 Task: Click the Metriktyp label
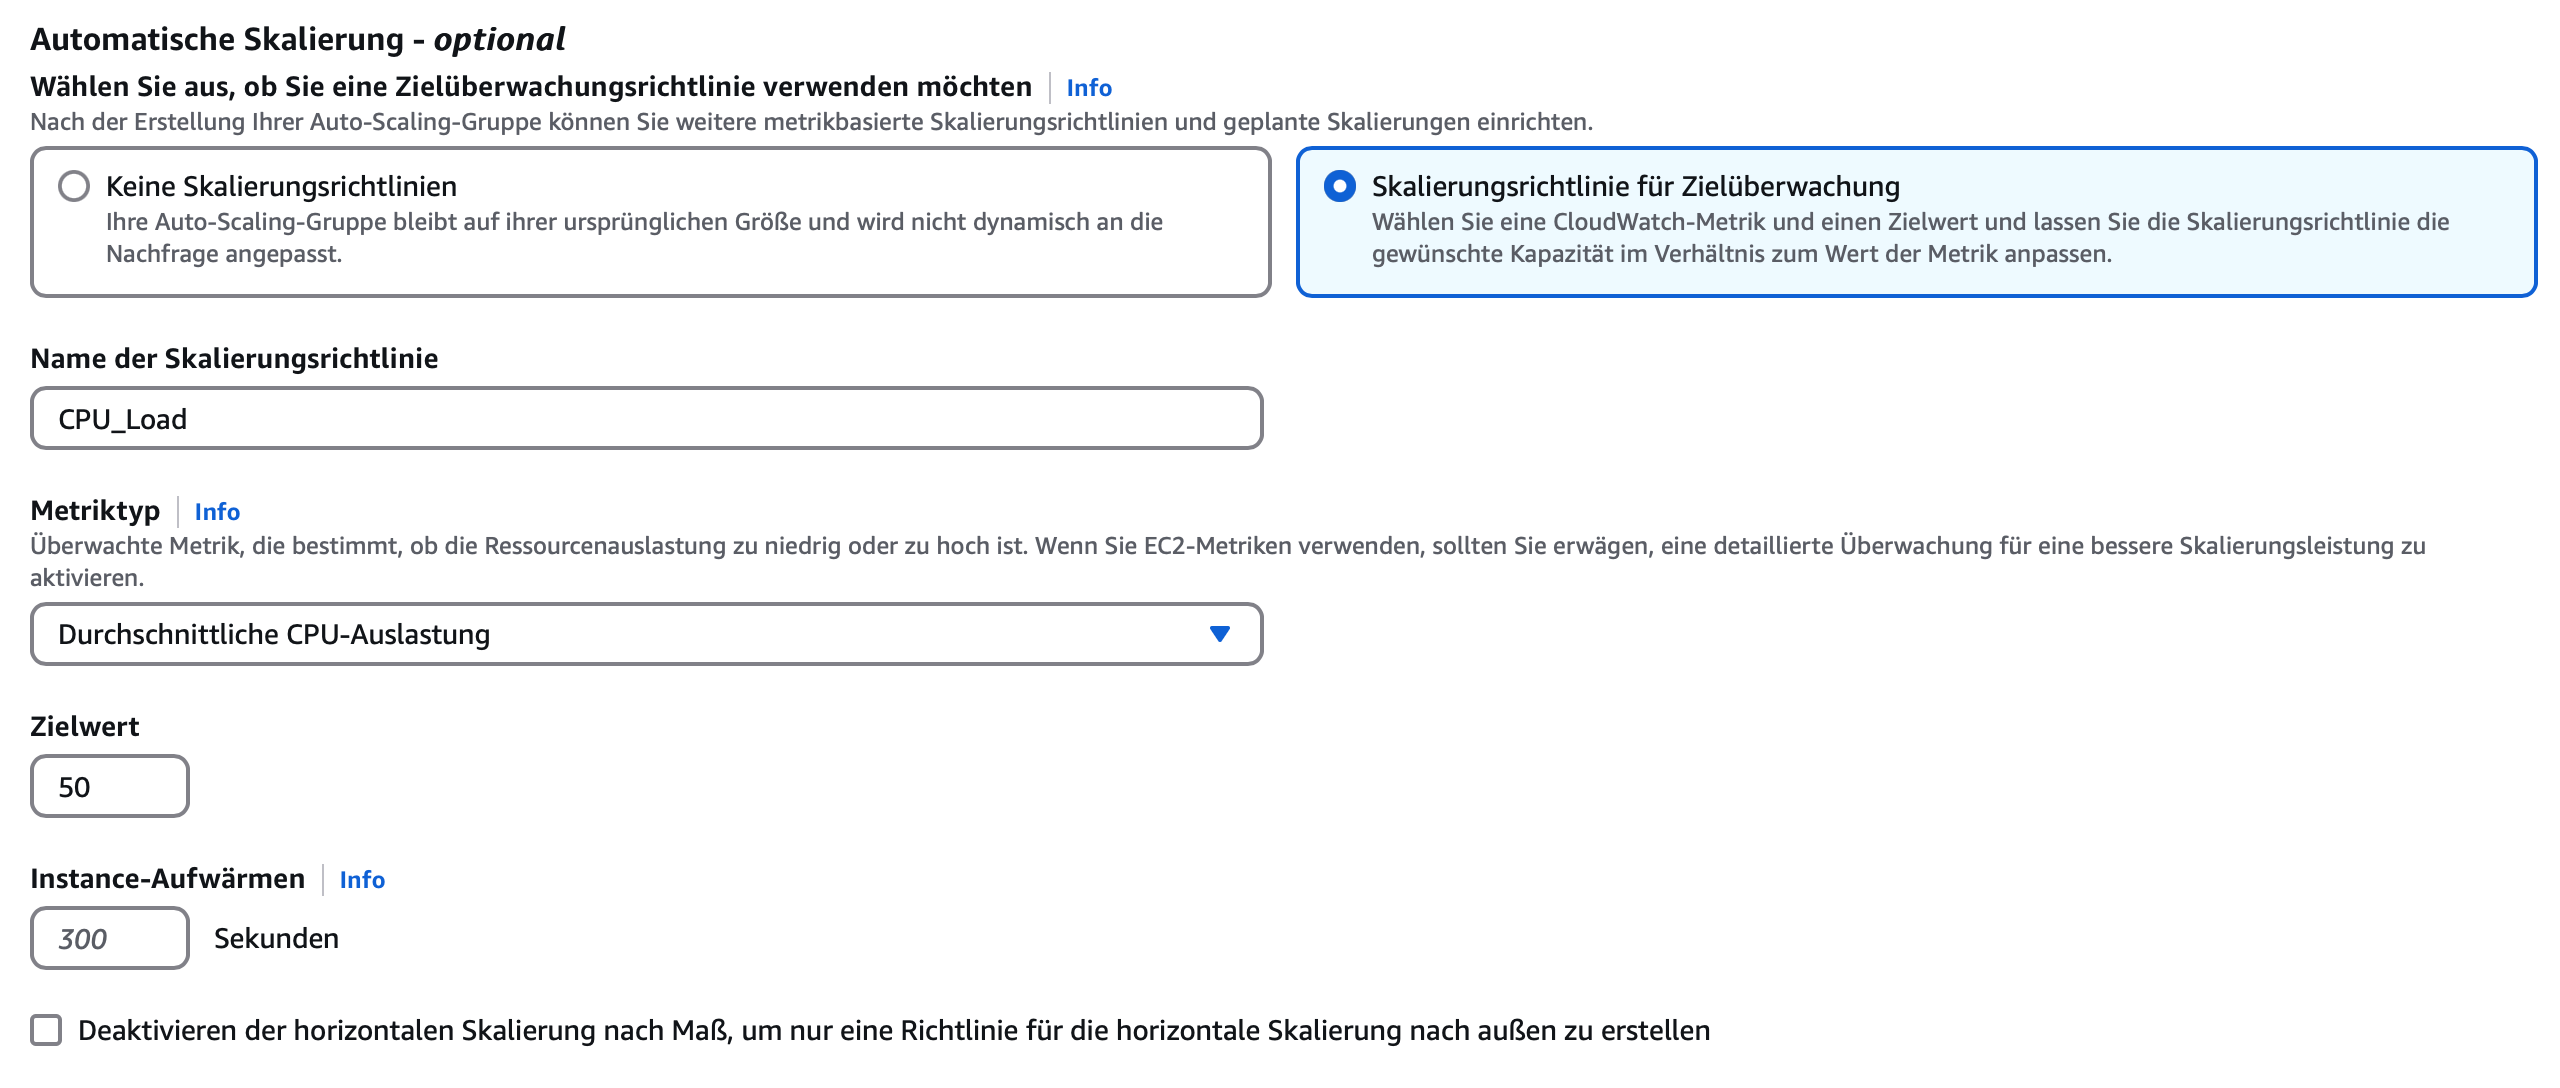(x=95, y=511)
